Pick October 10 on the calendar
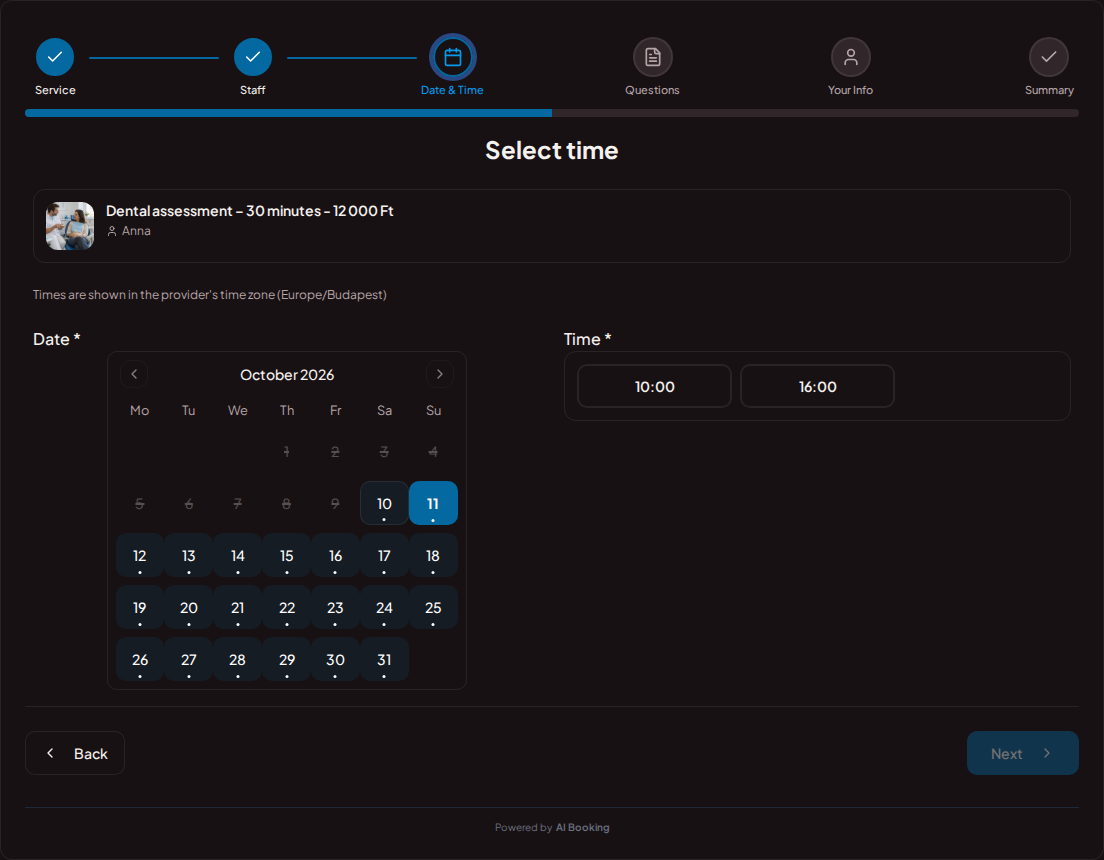This screenshot has height=860, width=1104. (384, 503)
